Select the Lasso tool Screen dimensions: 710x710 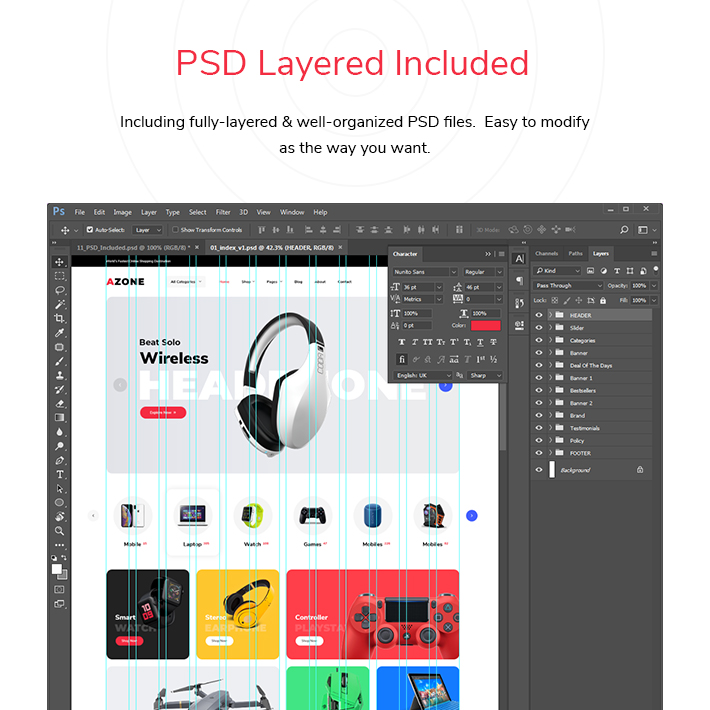(x=59, y=290)
